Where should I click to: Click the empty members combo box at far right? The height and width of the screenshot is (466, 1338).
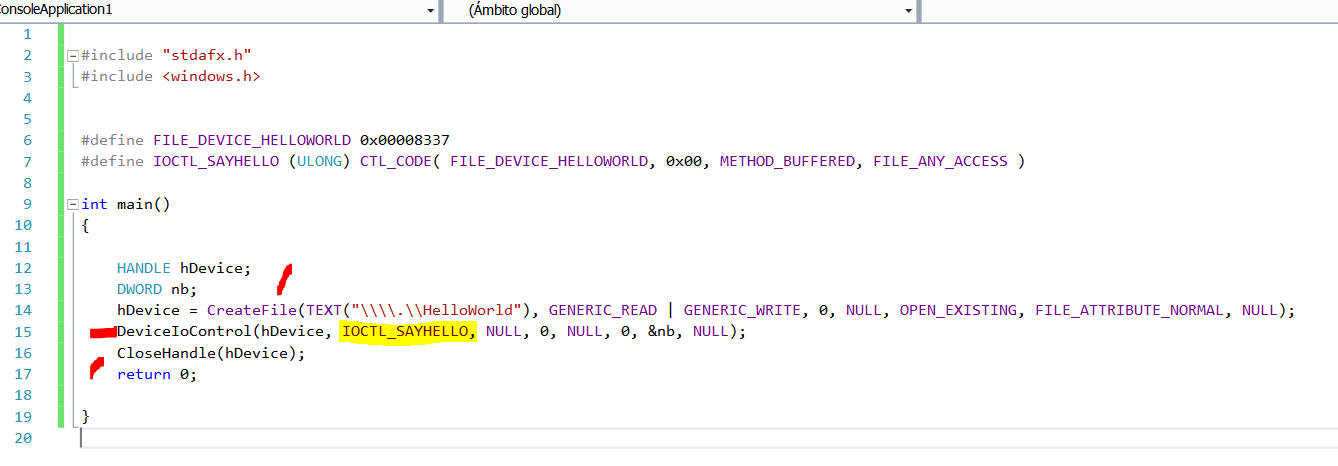tap(1130, 10)
